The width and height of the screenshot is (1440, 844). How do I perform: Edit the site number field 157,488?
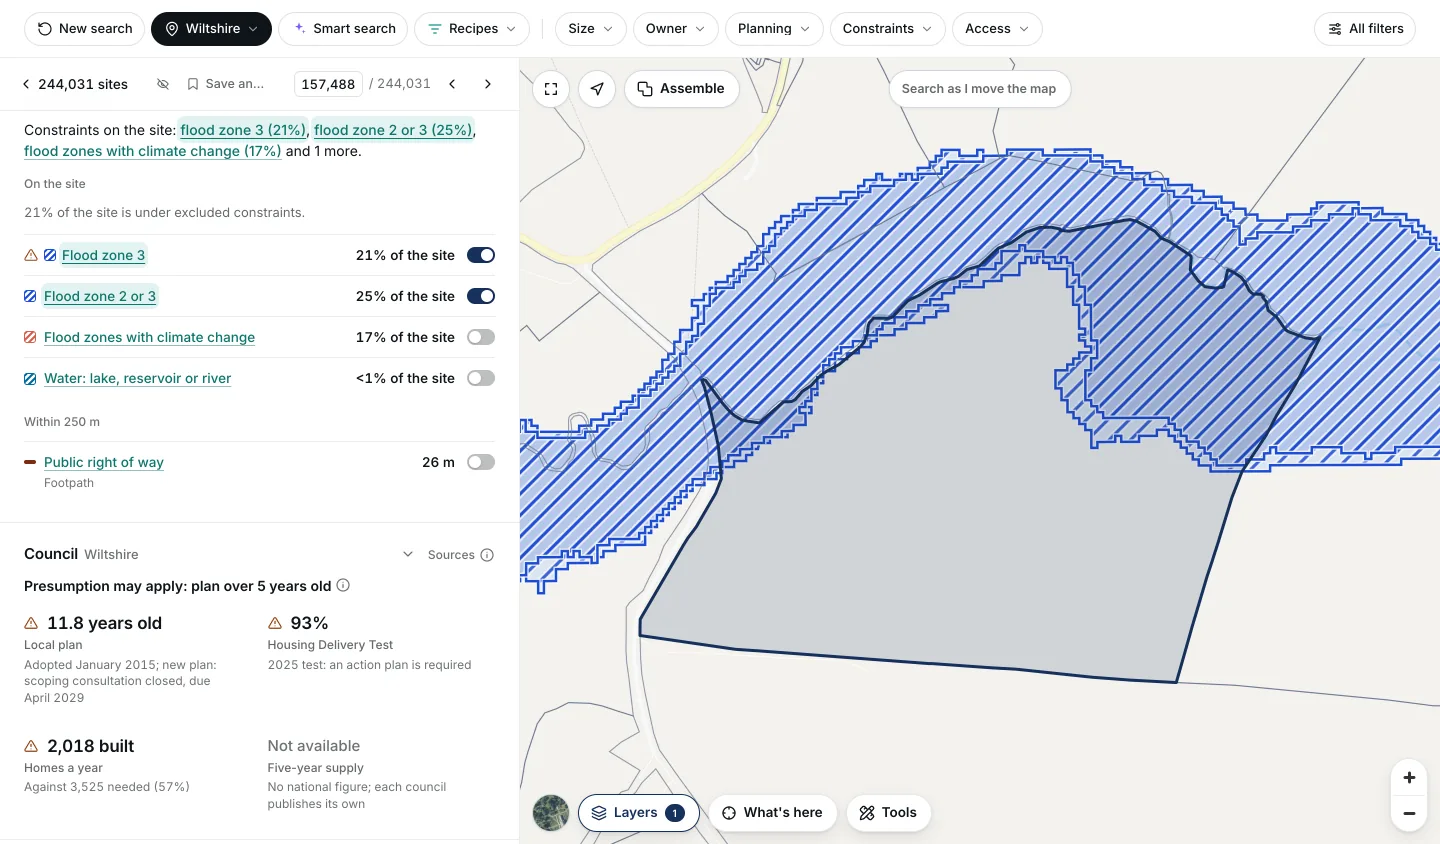pos(328,84)
